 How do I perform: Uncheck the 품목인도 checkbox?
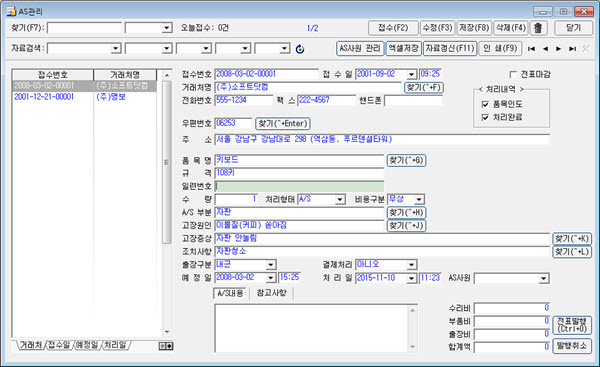pyautogui.click(x=485, y=104)
